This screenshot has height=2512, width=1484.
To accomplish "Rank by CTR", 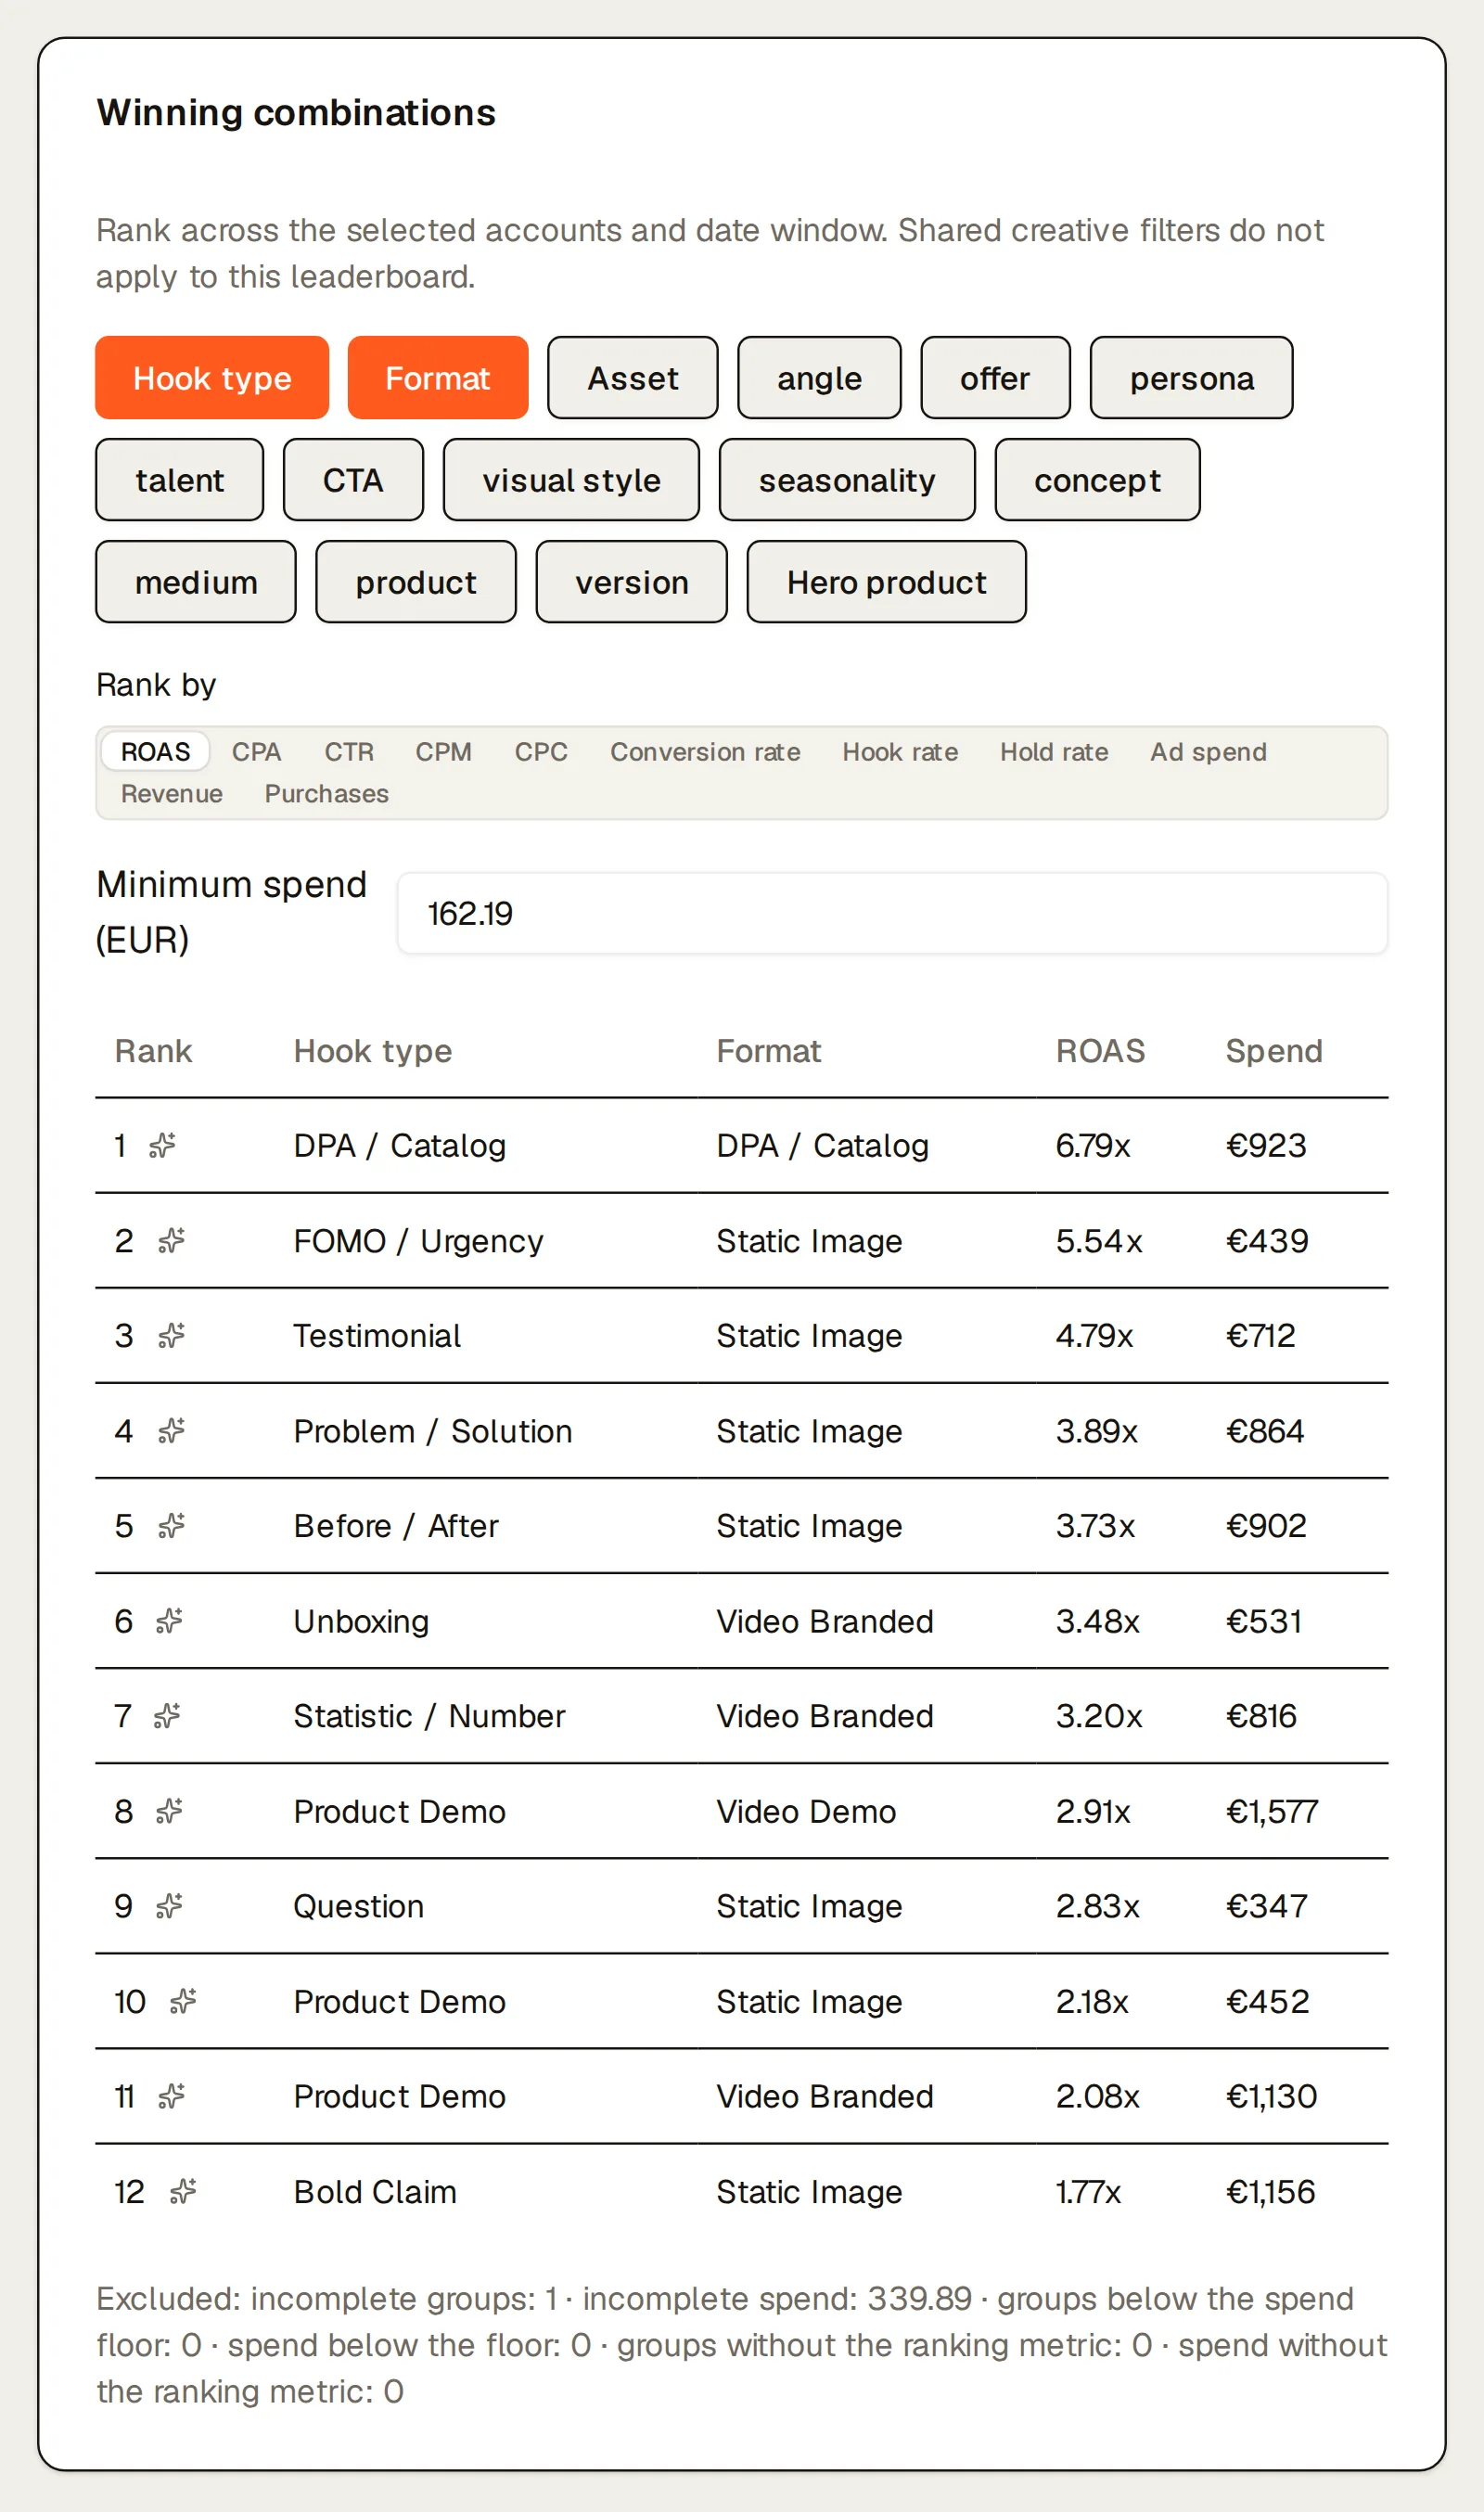I will (349, 752).
